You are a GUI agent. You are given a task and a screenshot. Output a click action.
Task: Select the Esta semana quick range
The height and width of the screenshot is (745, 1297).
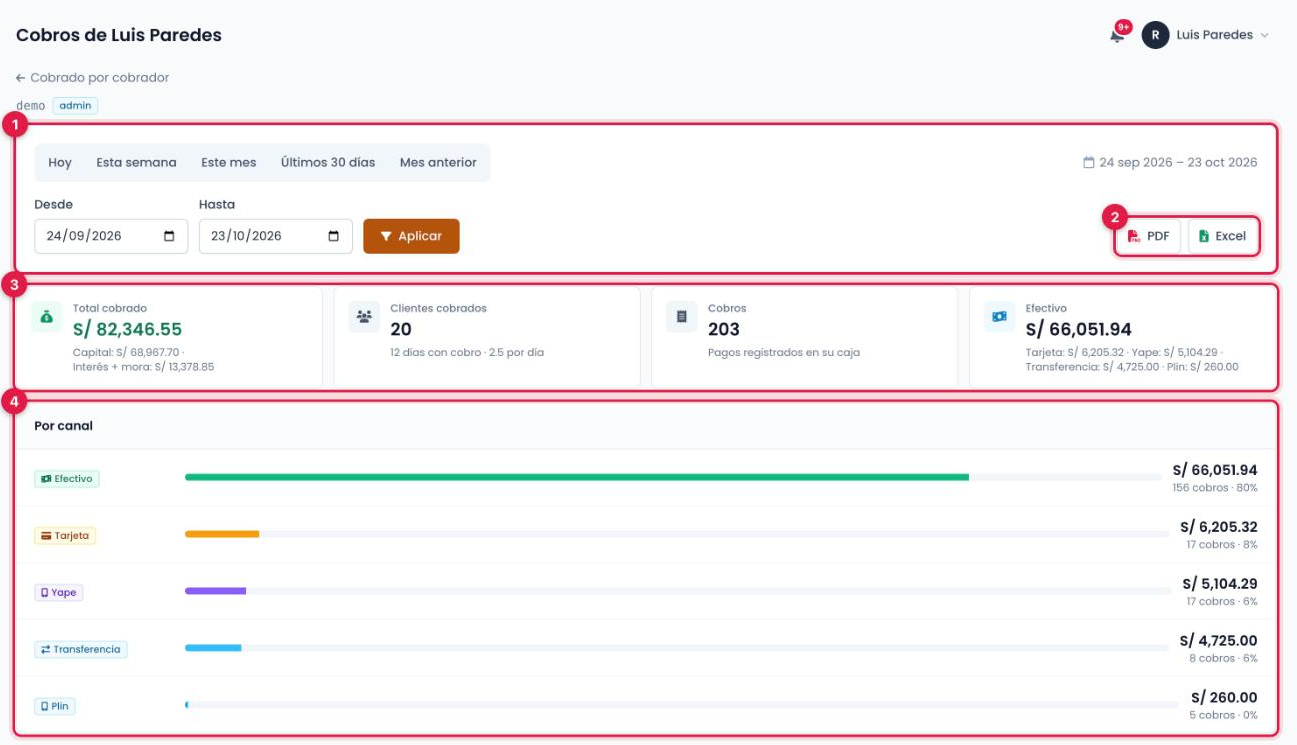[136, 162]
